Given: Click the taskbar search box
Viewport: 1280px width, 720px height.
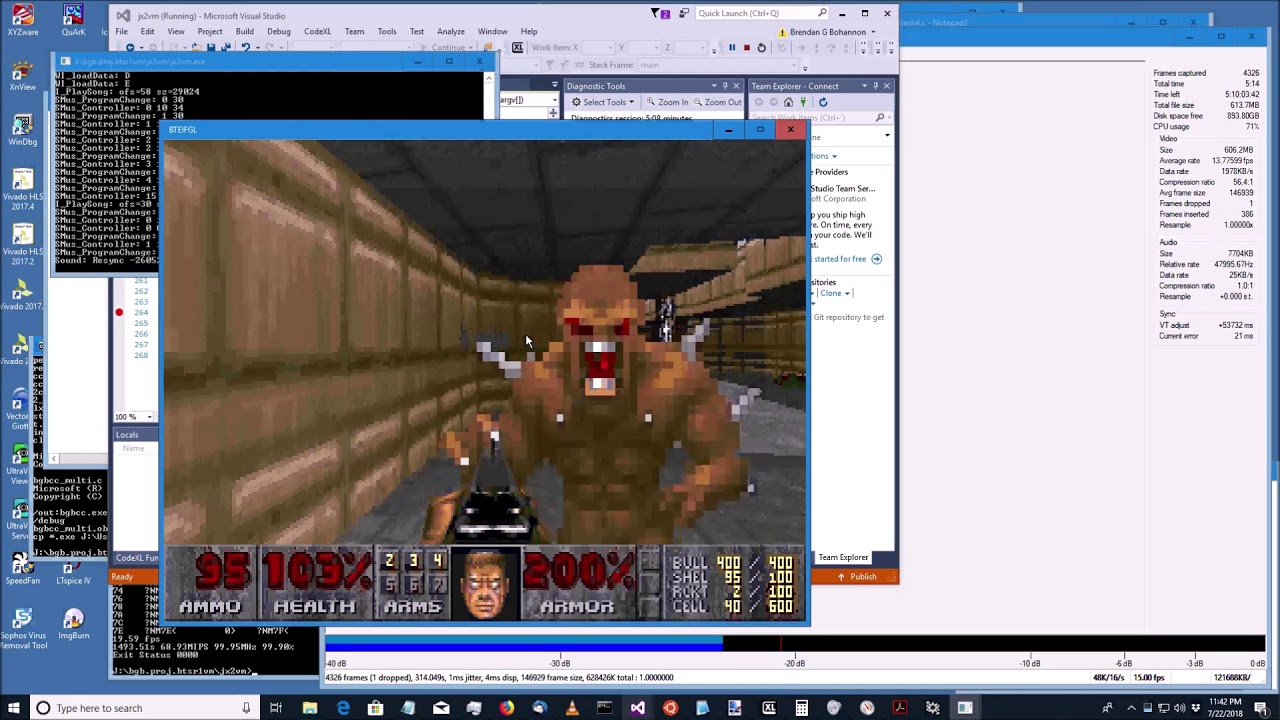Looking at the screenshot, I should (x=143, y=708).
